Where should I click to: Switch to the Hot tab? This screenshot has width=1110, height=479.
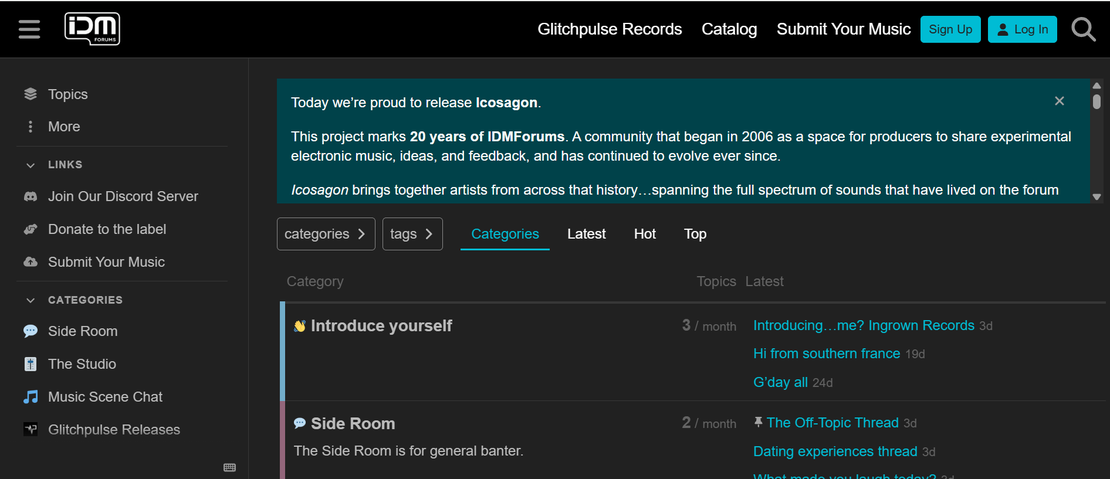[x=645, y=234]
